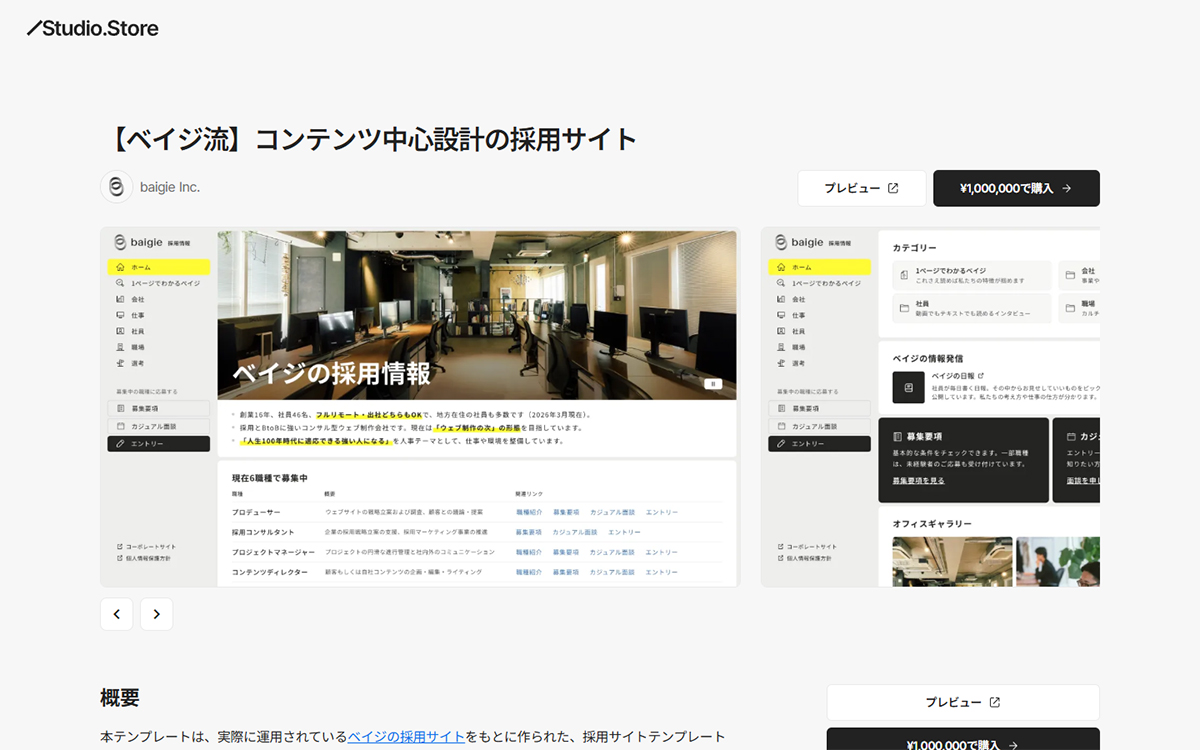Click the document icon beside 募集要項

click(x=120, y=408)
